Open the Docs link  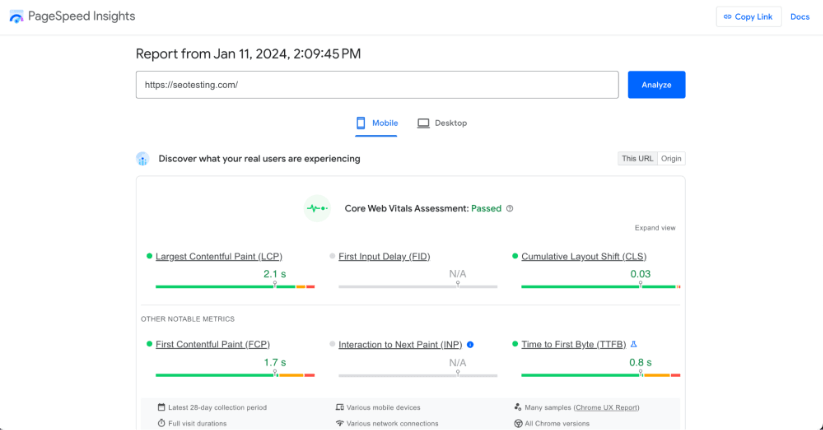click(799, 17)
